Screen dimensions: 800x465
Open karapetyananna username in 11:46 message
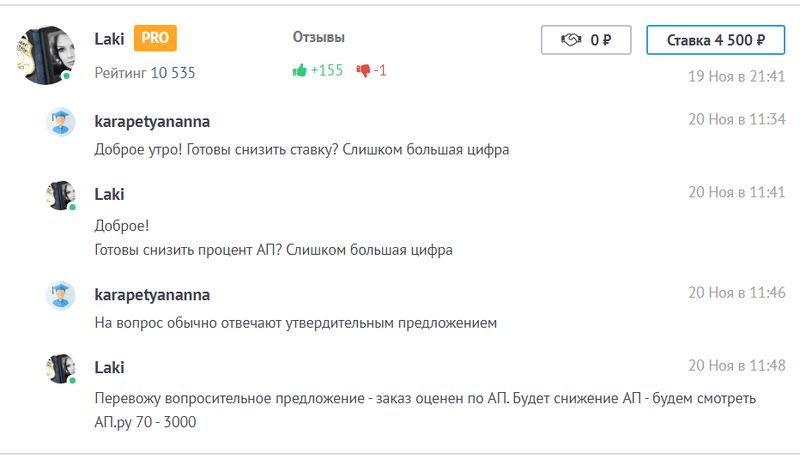click(x=151, y=295)
